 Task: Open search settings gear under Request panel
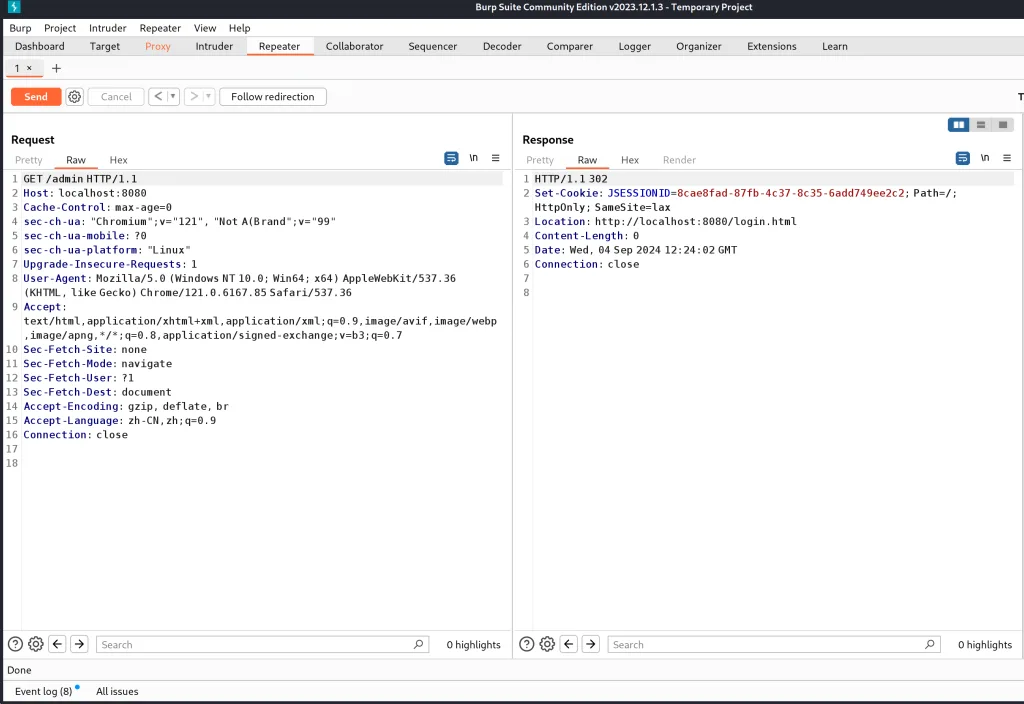pyautogui.click(x=36, y=645)
